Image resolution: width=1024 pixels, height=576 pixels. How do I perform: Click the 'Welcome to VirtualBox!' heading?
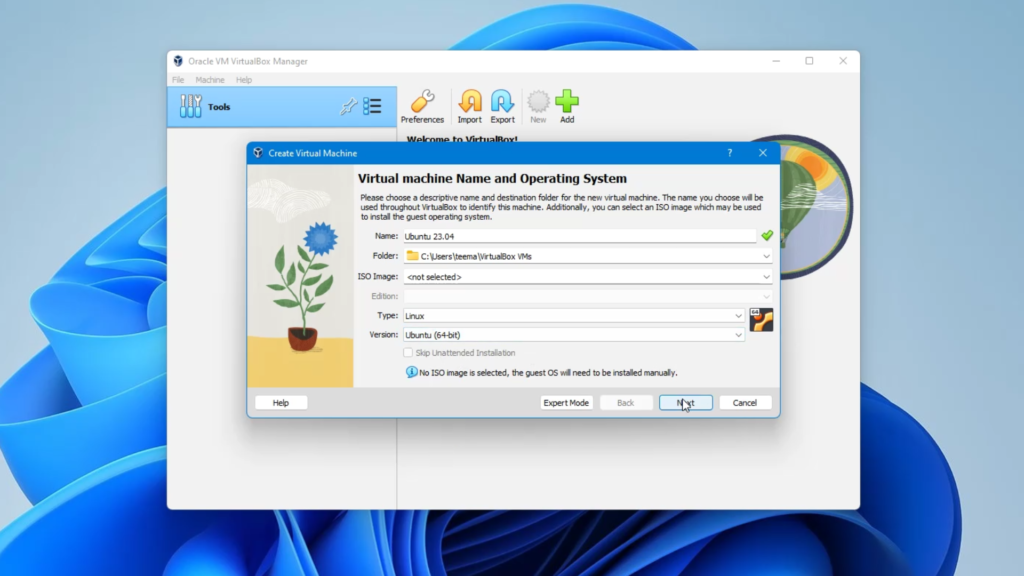462,138
